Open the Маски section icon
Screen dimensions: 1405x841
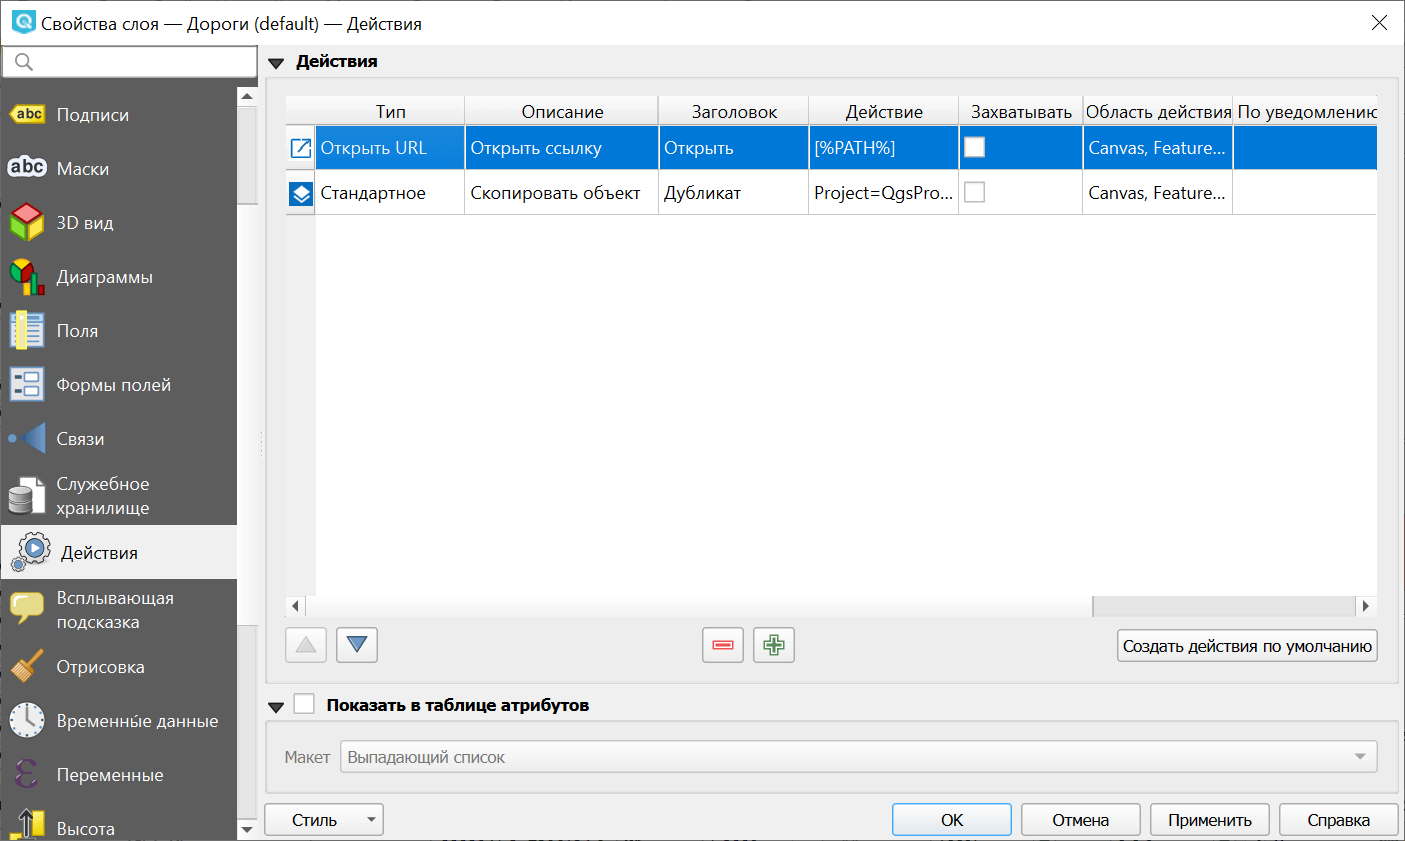(26, 169)
